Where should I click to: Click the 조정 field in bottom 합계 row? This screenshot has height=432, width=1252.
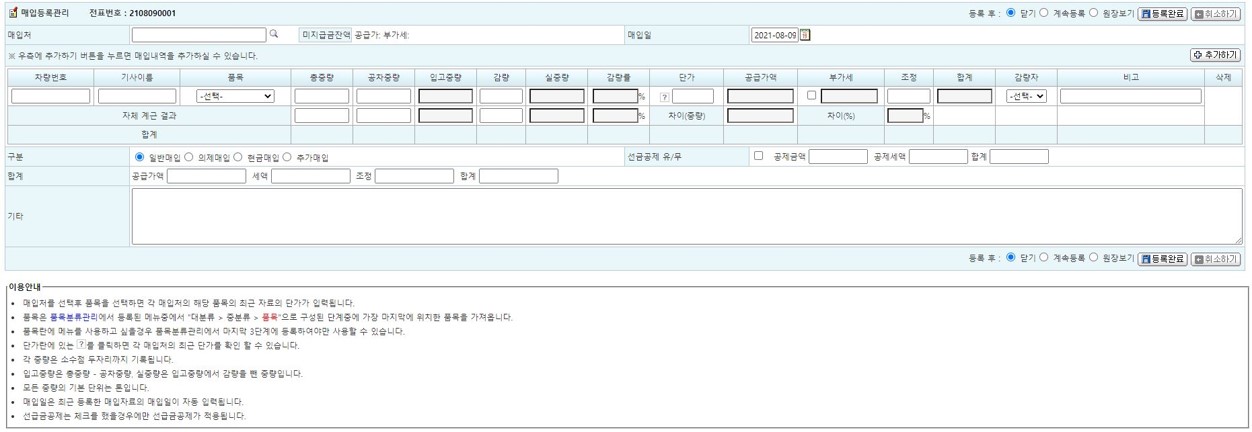tap(415, 177)
